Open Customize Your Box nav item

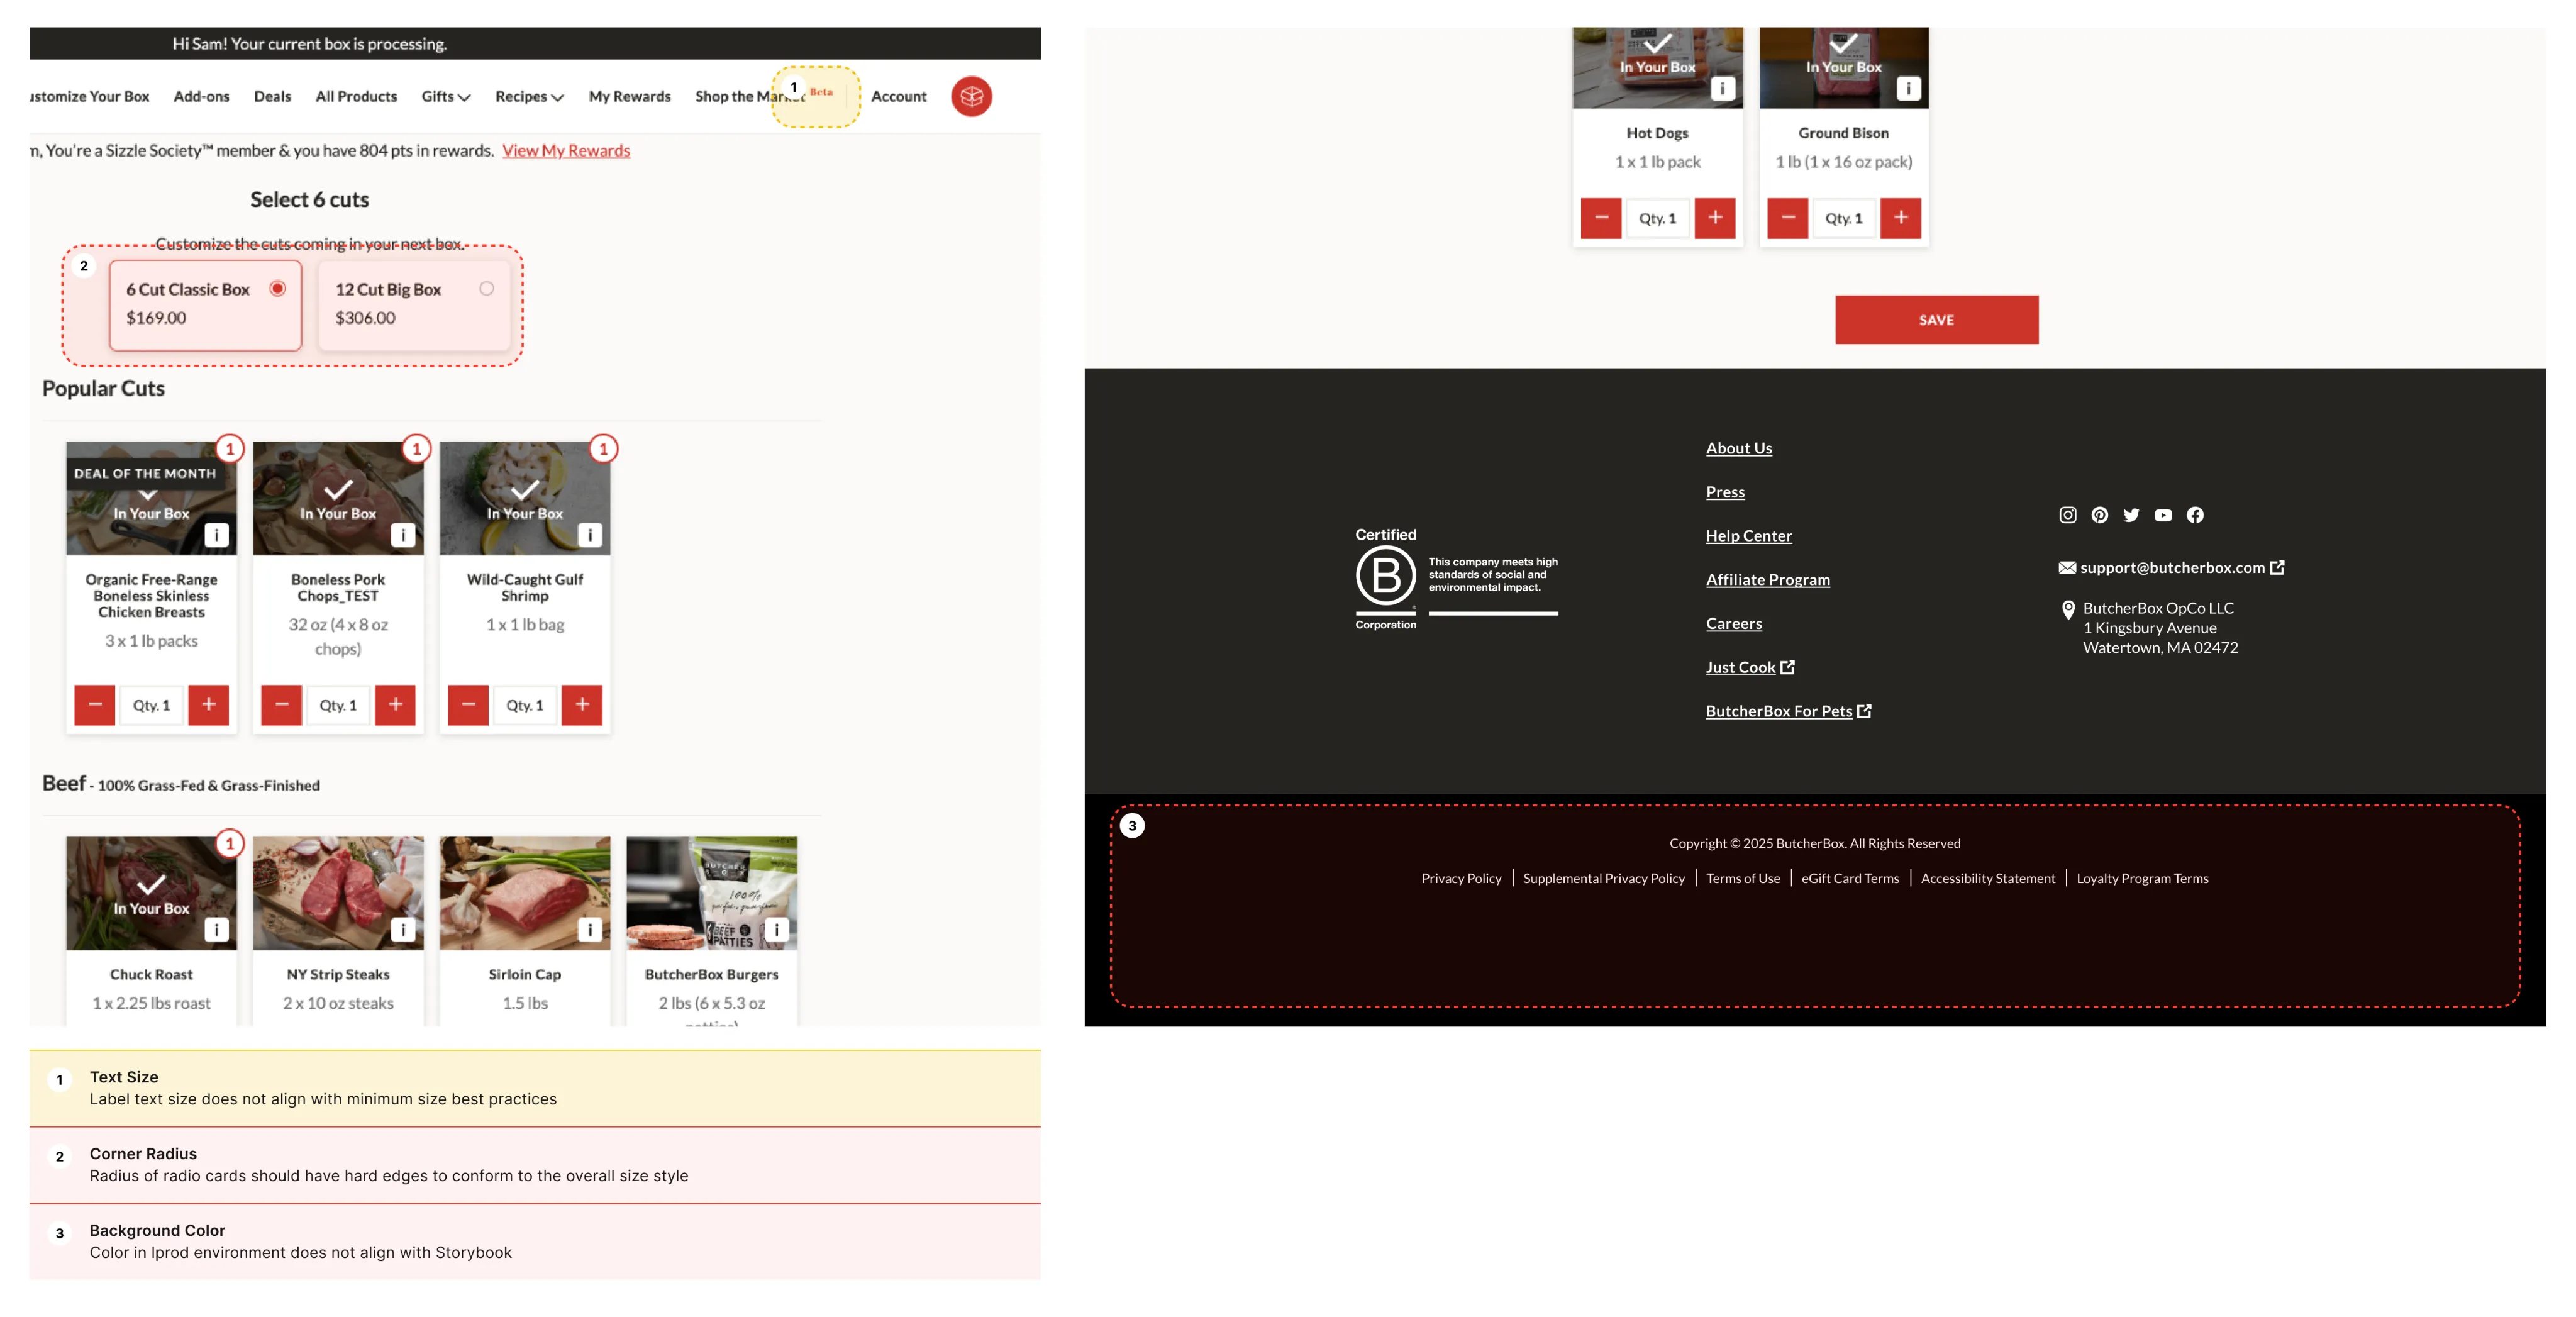click(89, 96)
